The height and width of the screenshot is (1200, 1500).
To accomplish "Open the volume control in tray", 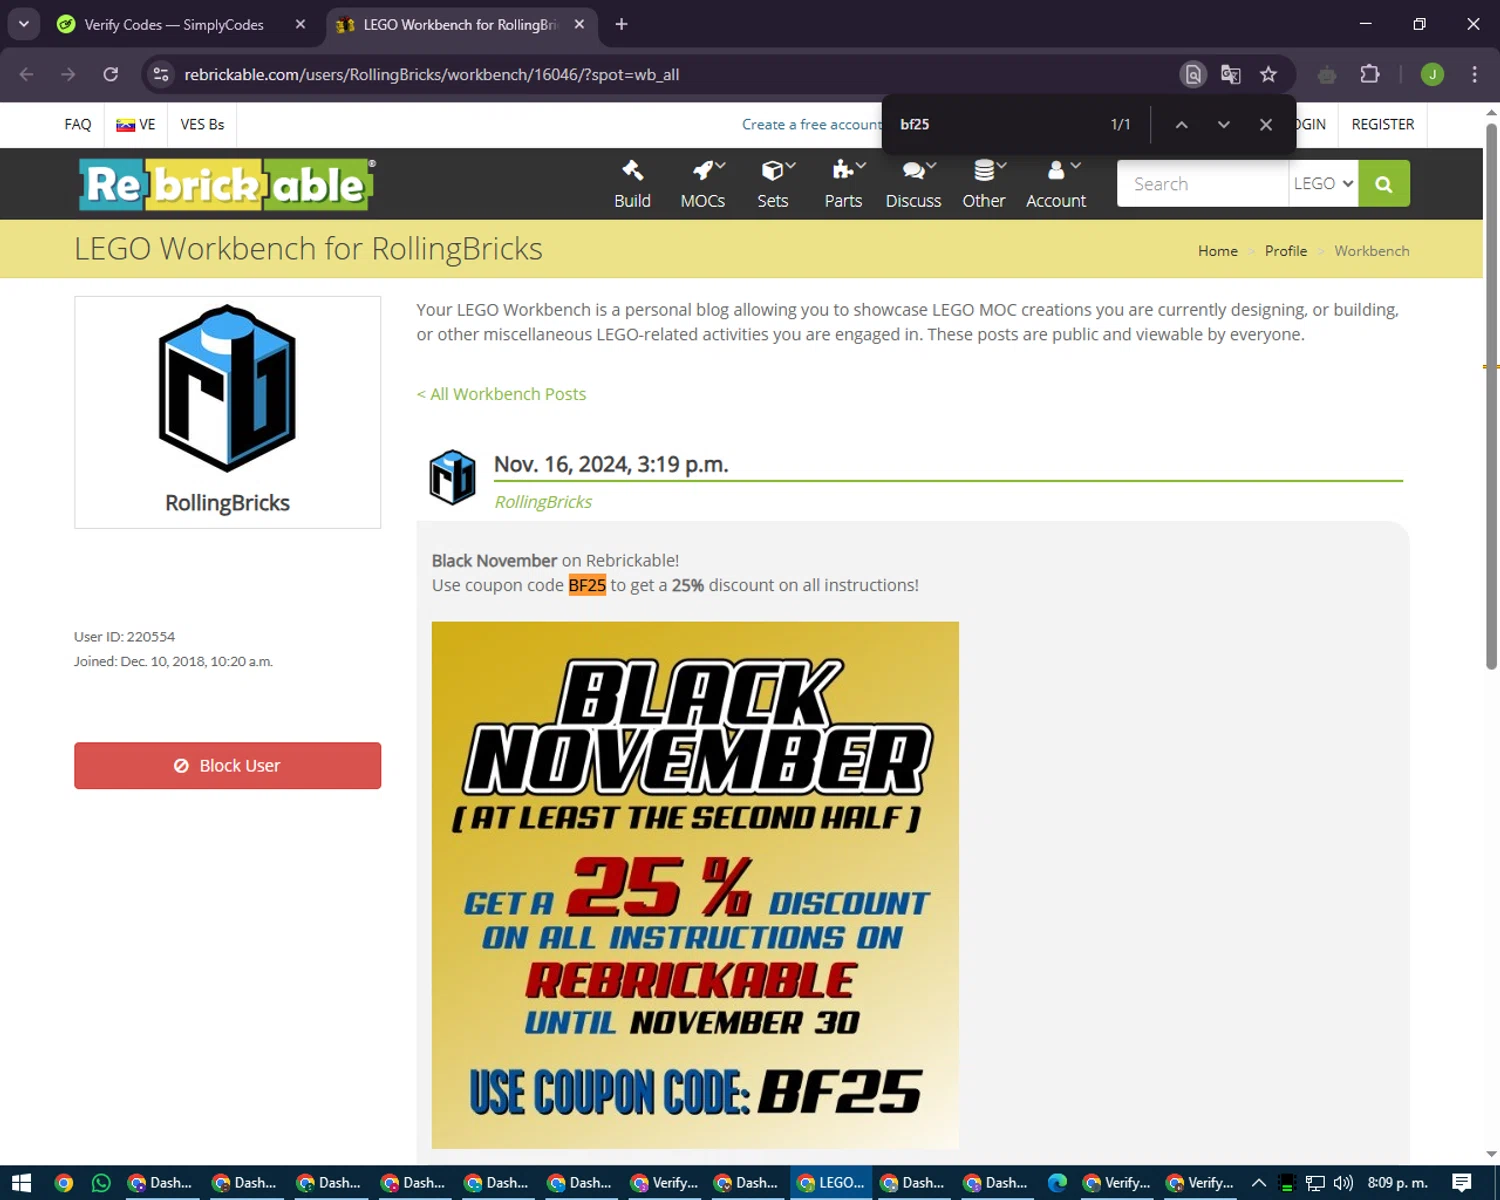I will click(1343, 1183).
